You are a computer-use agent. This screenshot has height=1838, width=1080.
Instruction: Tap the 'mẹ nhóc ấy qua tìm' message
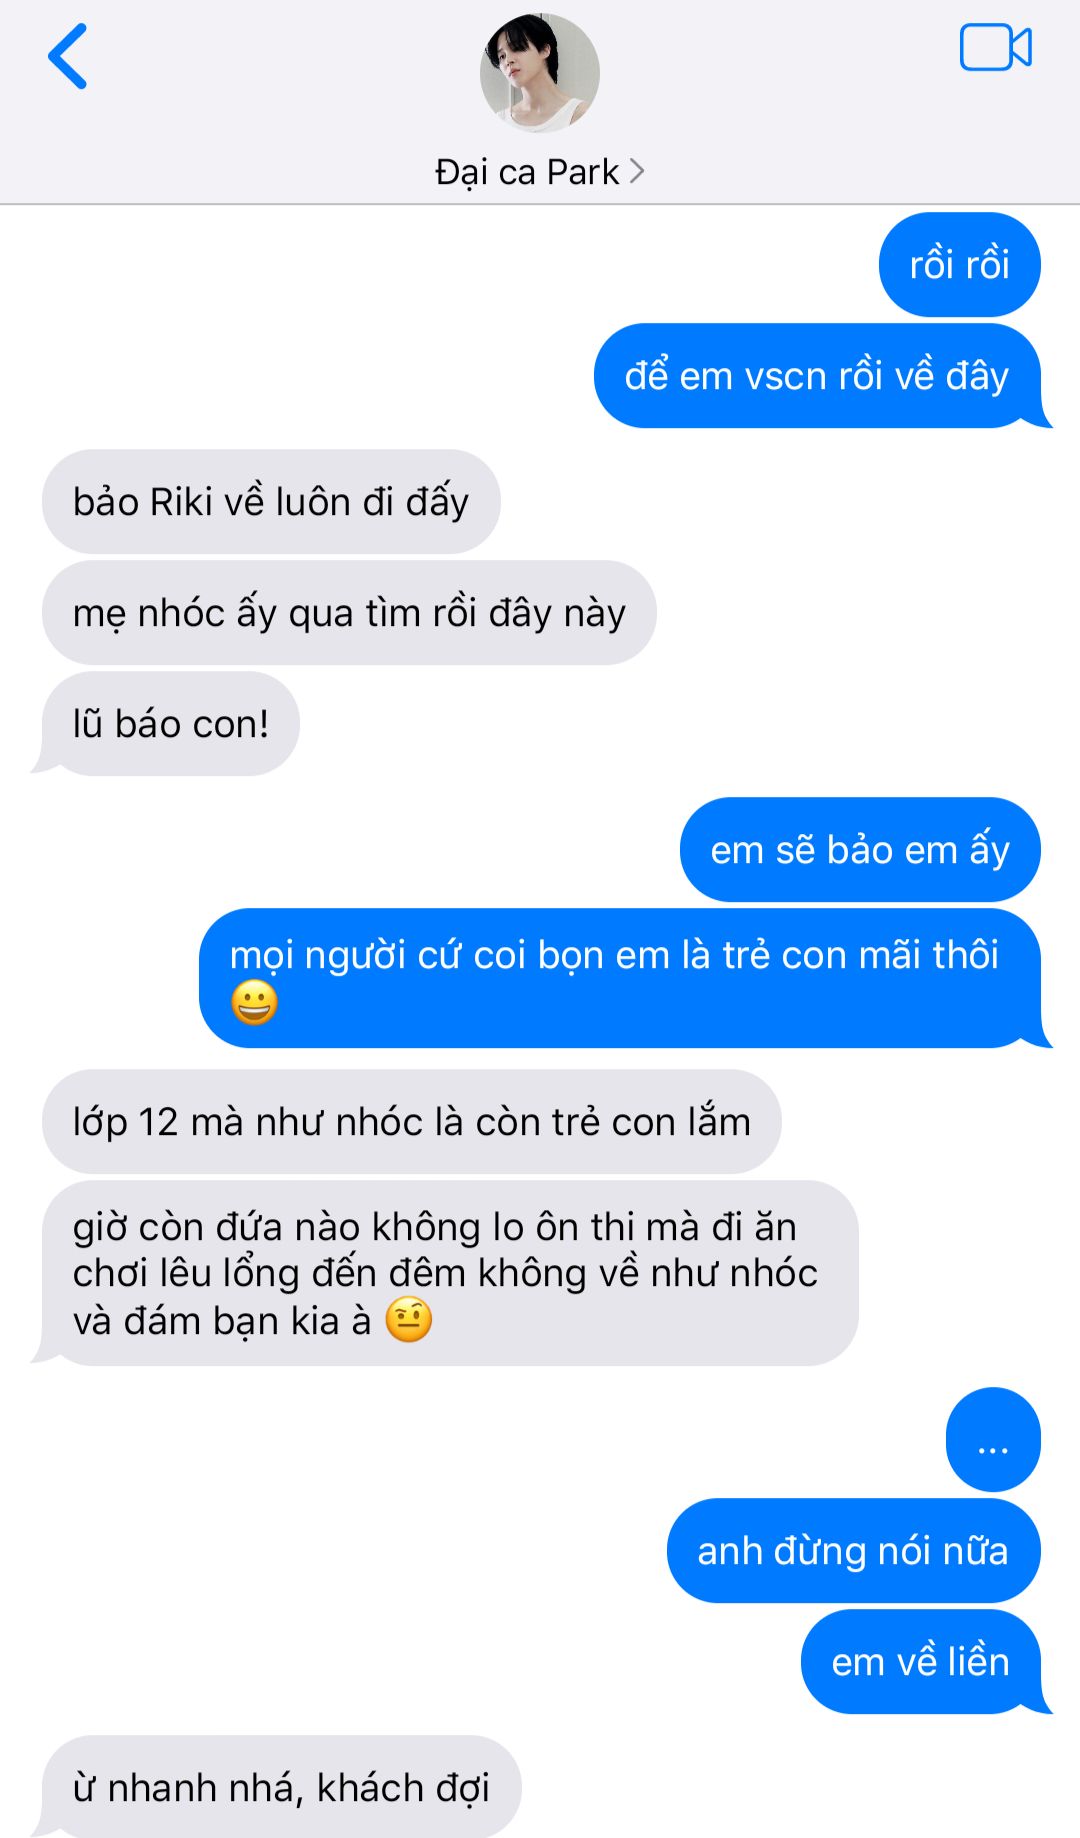click(x=349, y=613)
